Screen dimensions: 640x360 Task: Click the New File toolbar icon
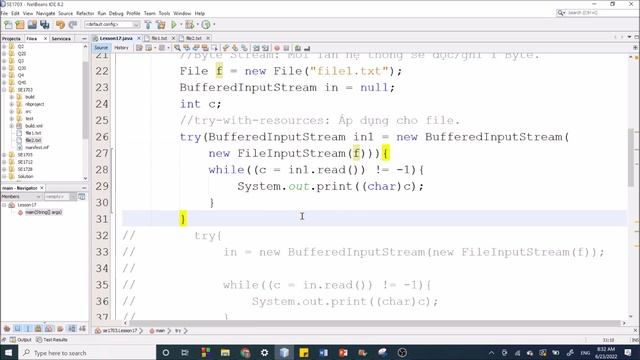coord(8,25)
